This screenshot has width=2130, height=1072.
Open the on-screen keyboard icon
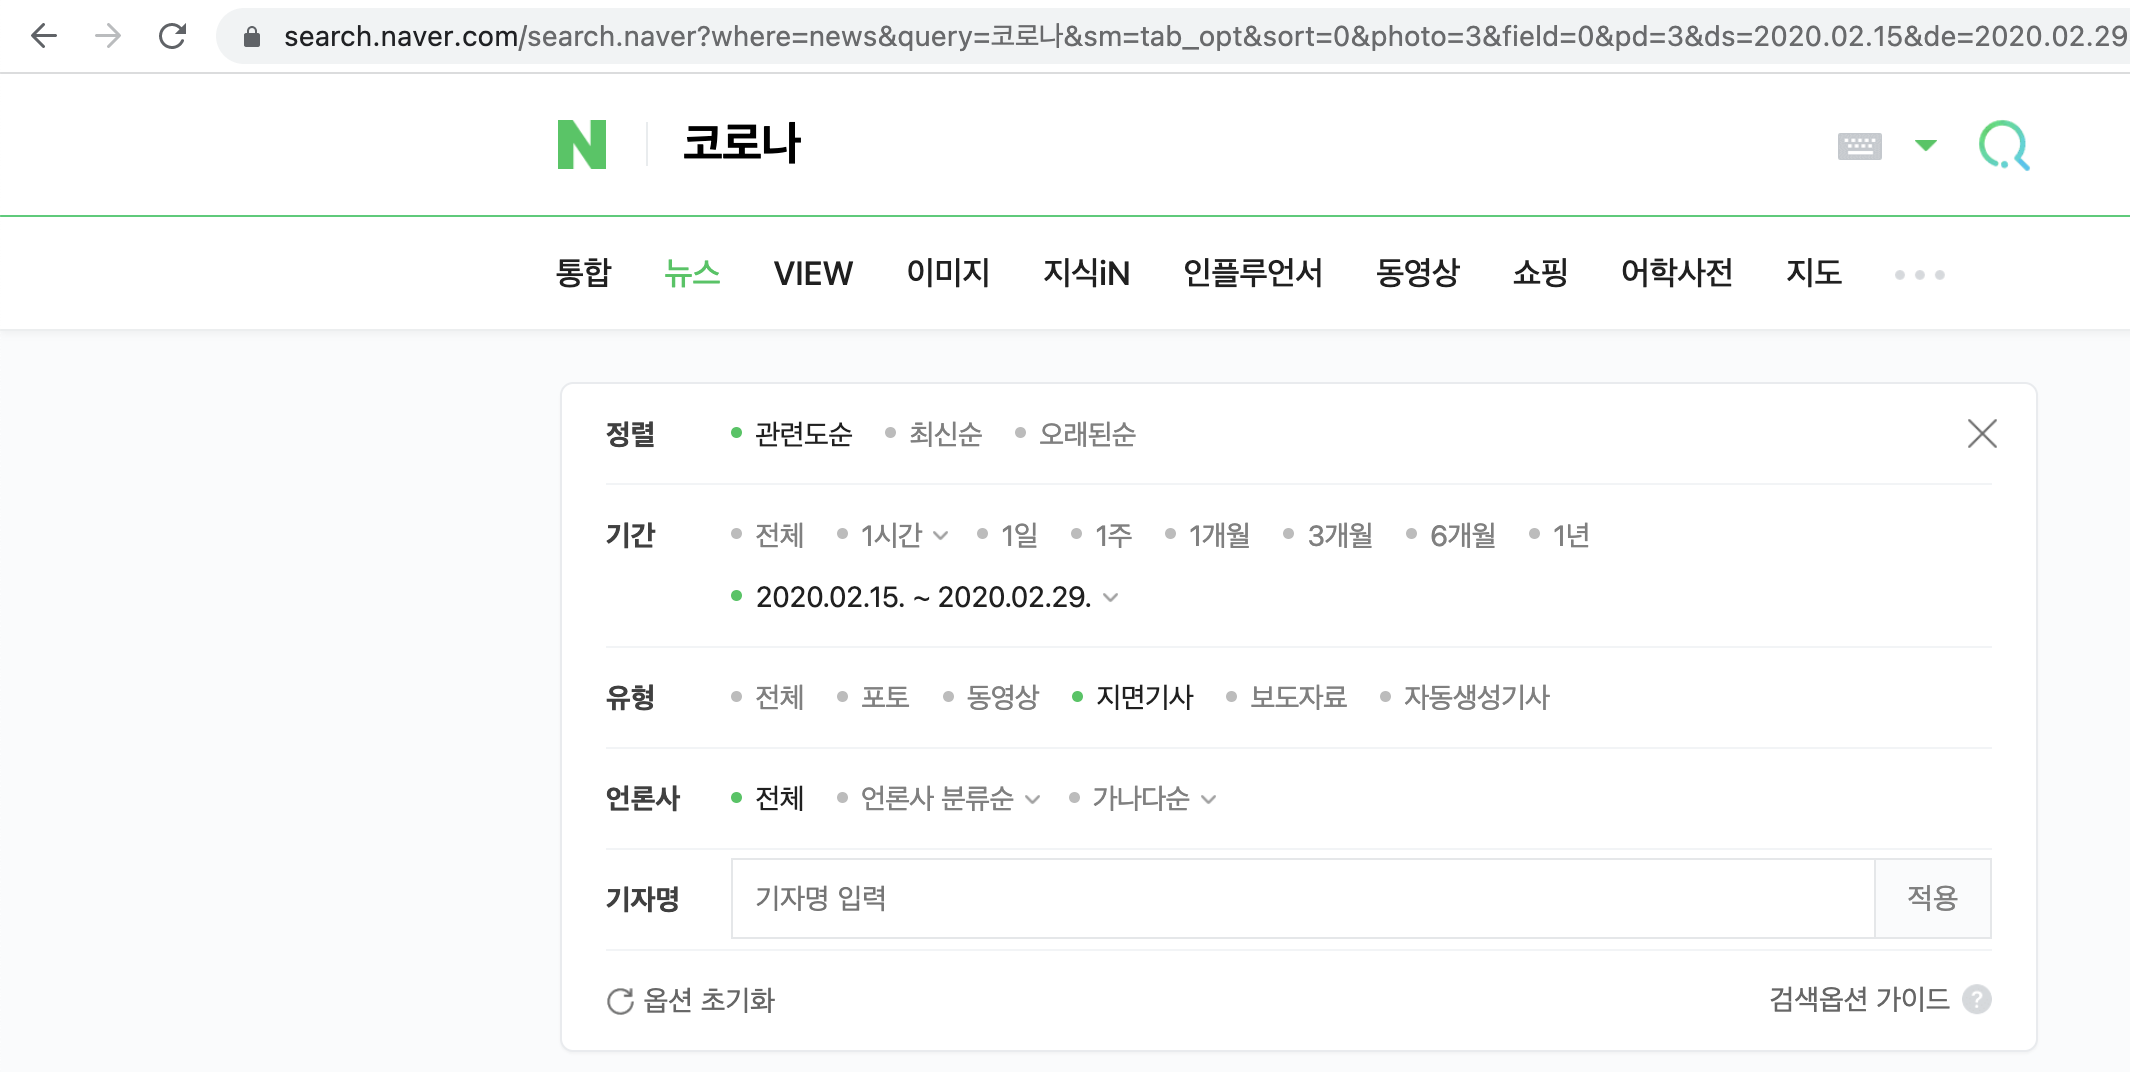pyautogui.click(x=1860, y=146)
